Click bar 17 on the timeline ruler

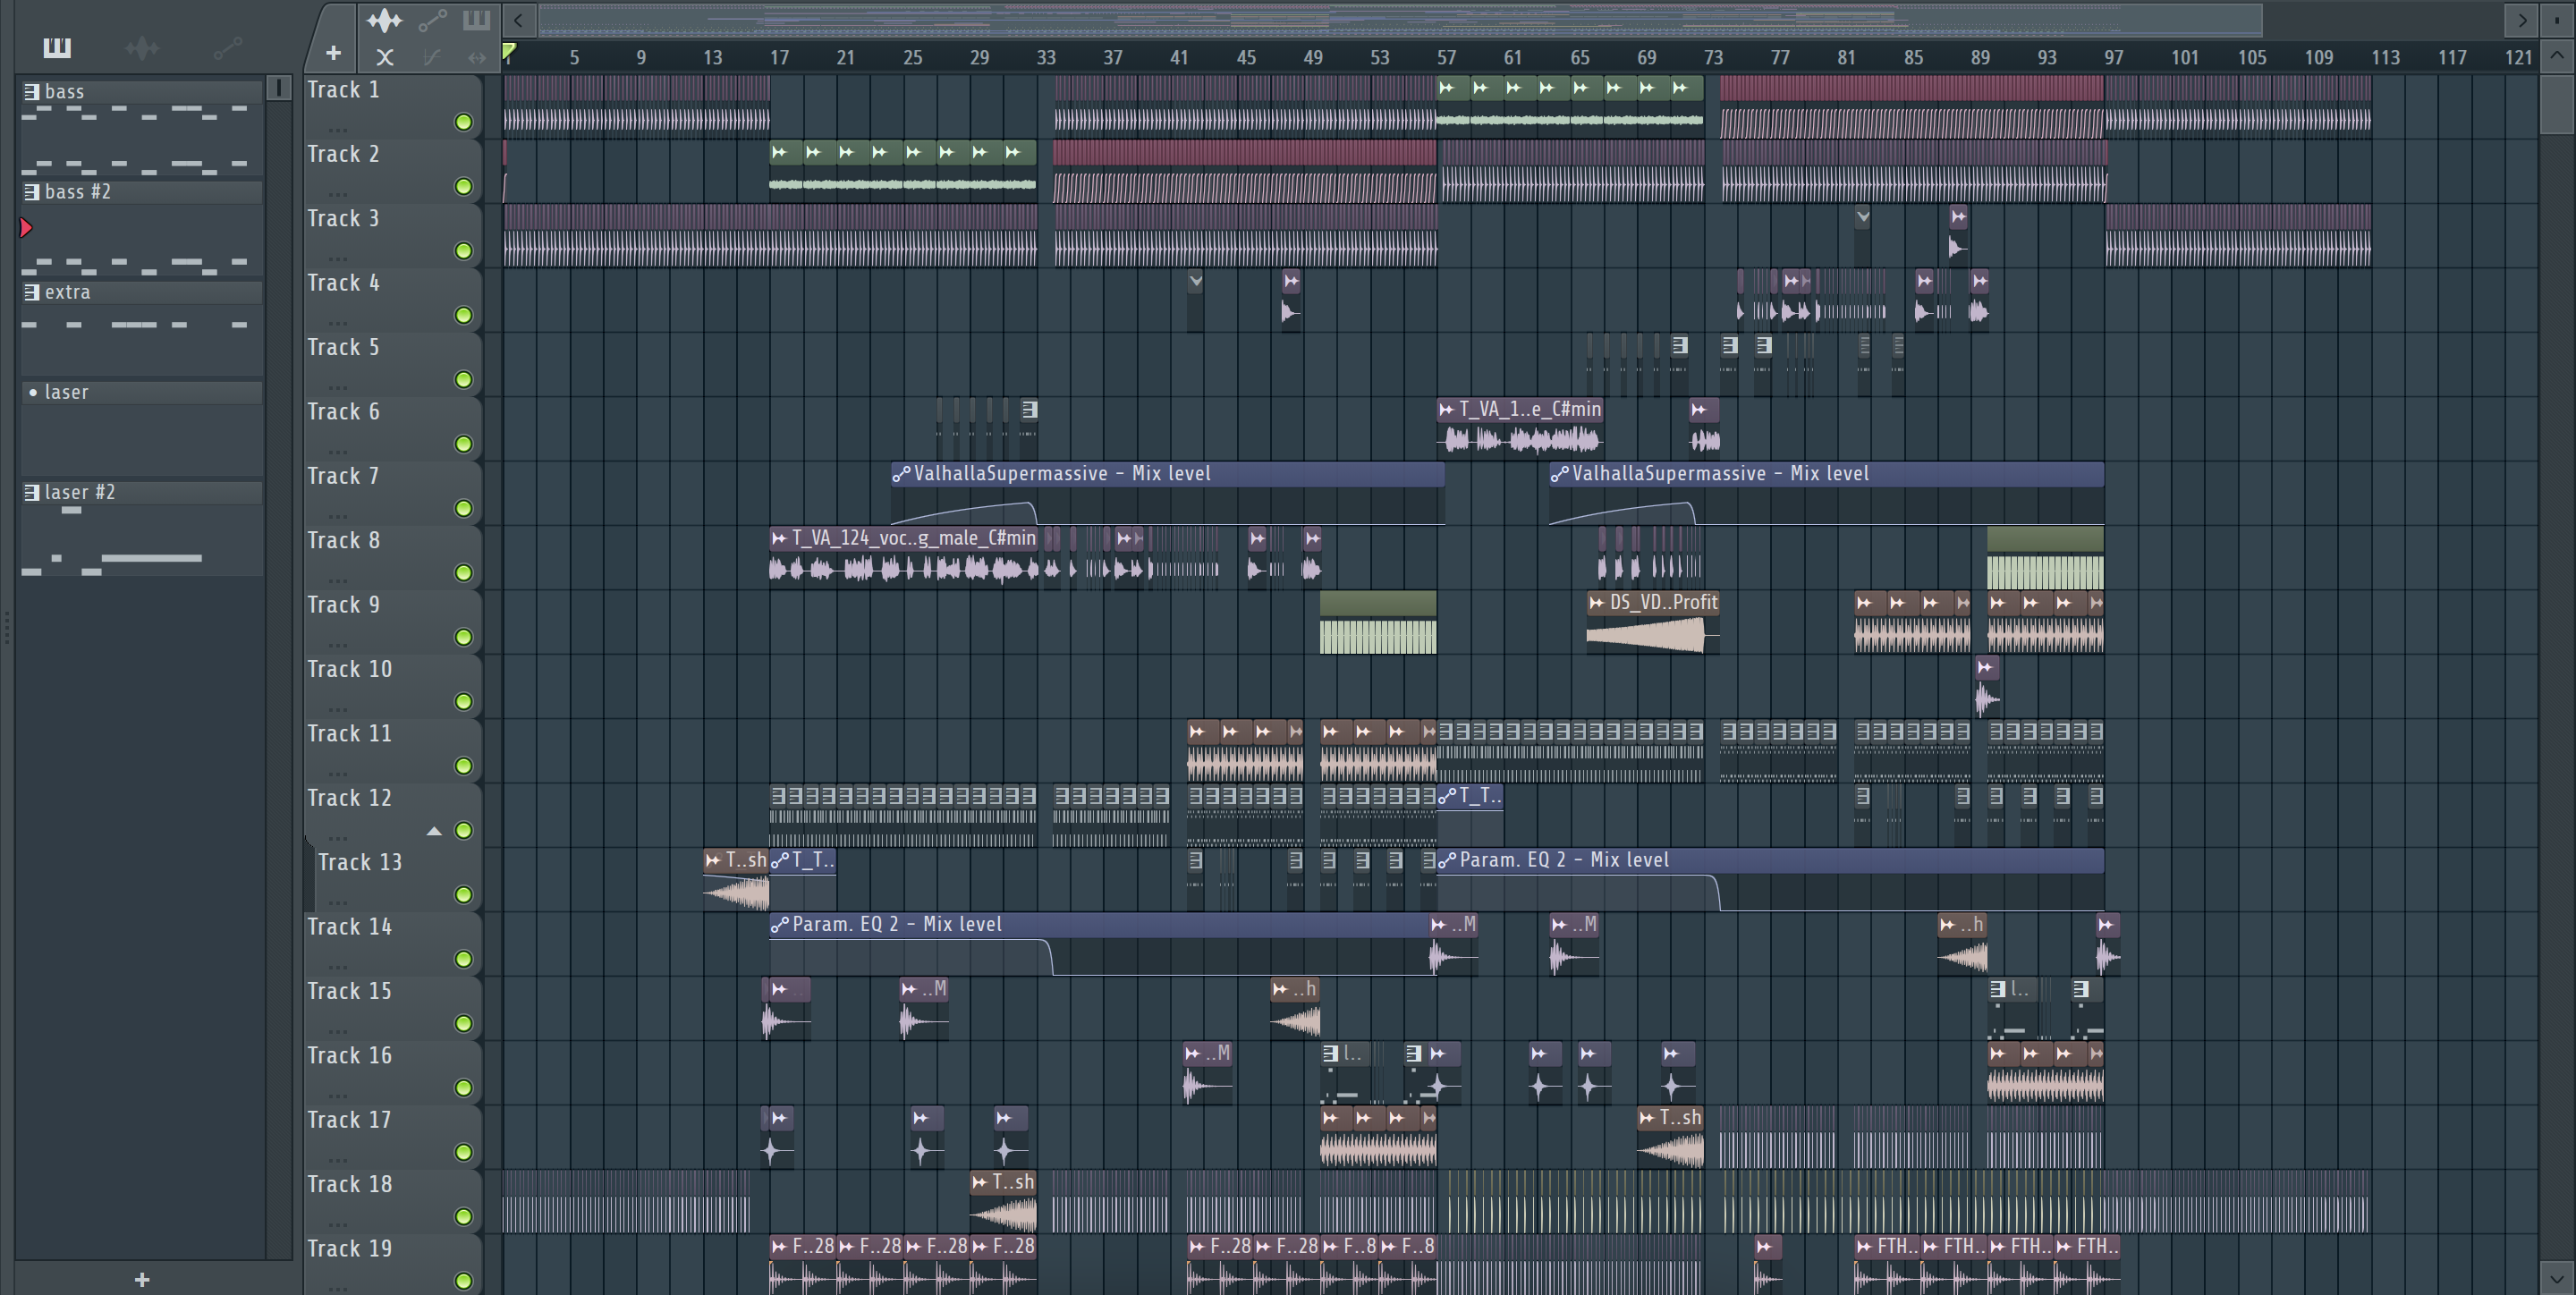tap(779, 57)
